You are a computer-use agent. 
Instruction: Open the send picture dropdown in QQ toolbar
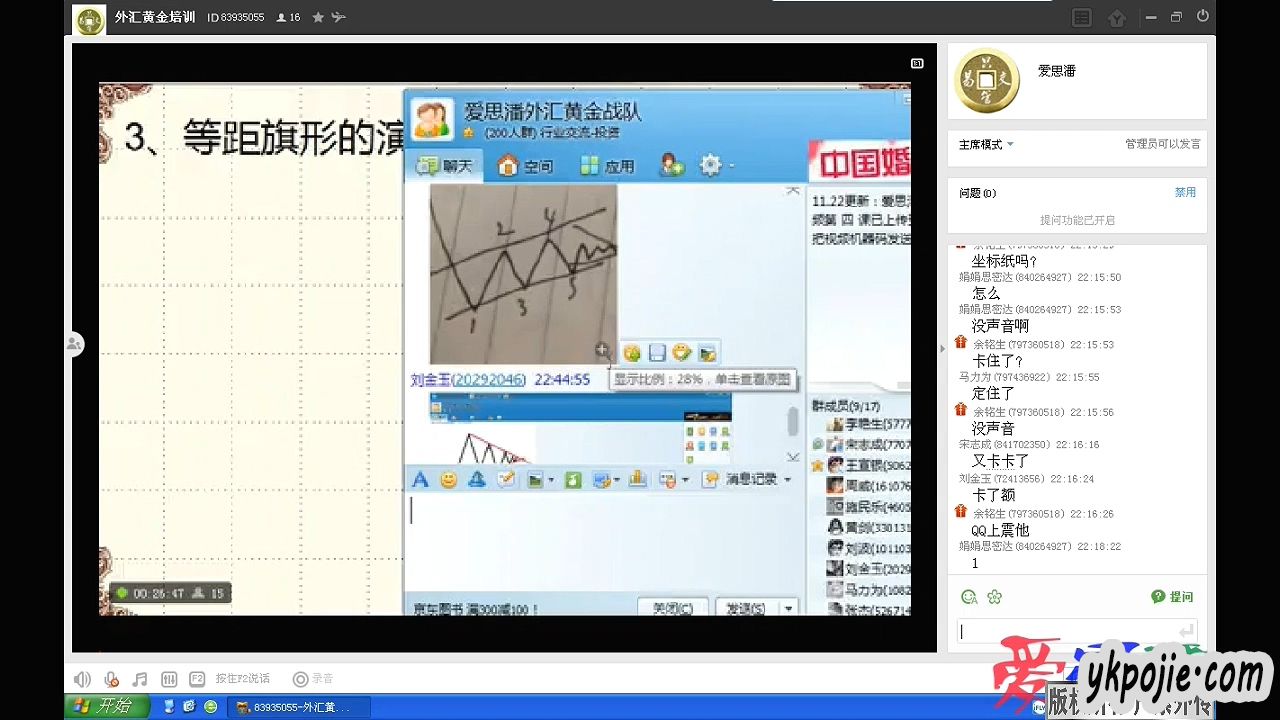(x=541, y=480)
